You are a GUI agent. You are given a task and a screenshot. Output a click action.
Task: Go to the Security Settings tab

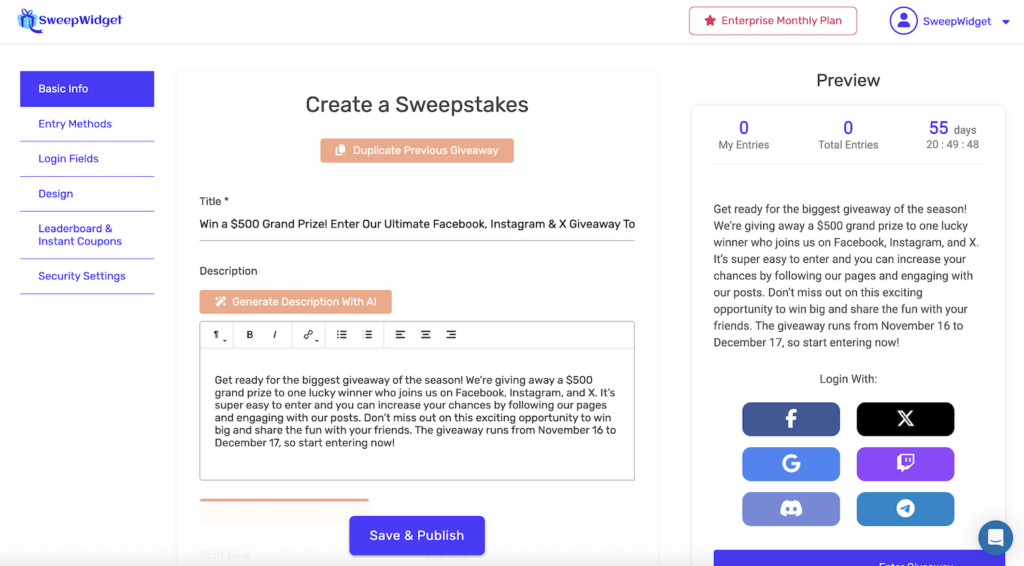pos(82,276)
